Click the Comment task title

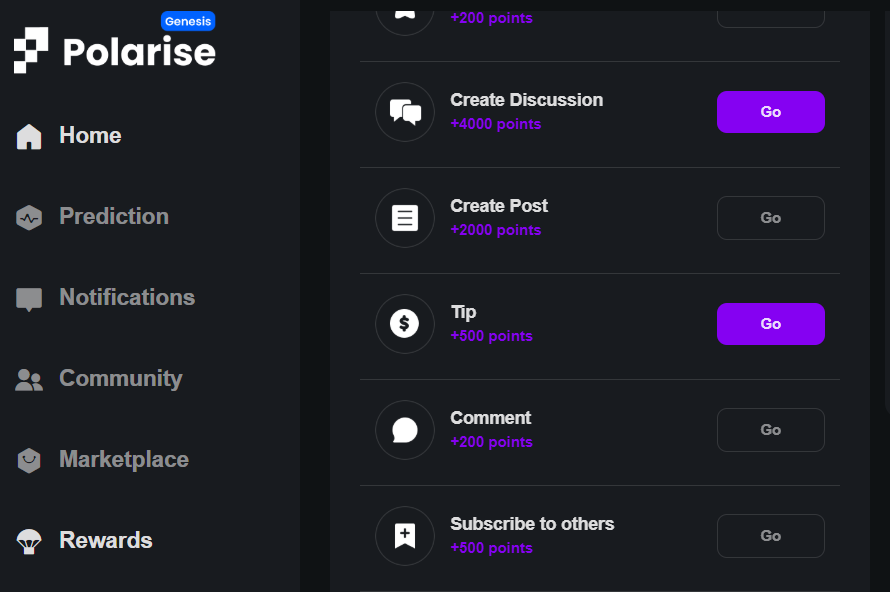[490, 418]
